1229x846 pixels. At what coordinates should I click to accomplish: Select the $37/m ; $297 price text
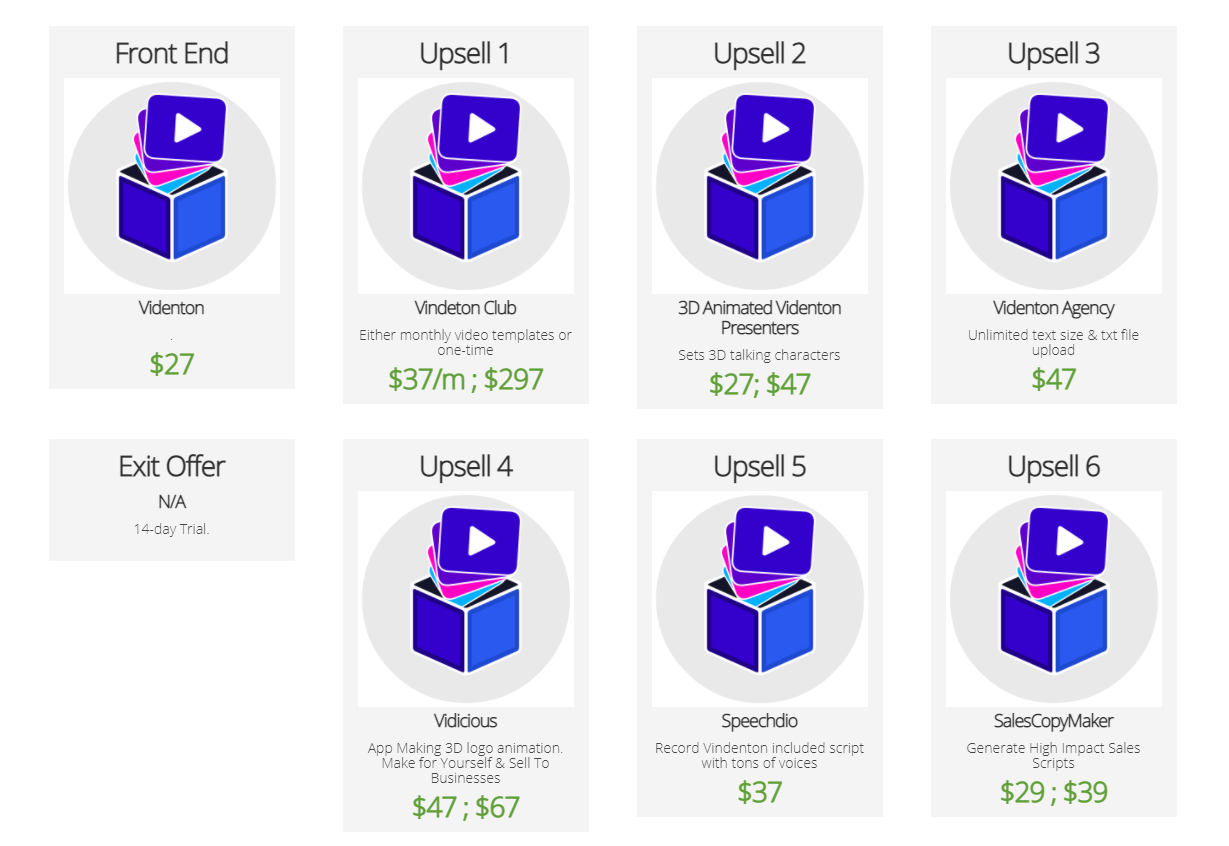(466, 379)
